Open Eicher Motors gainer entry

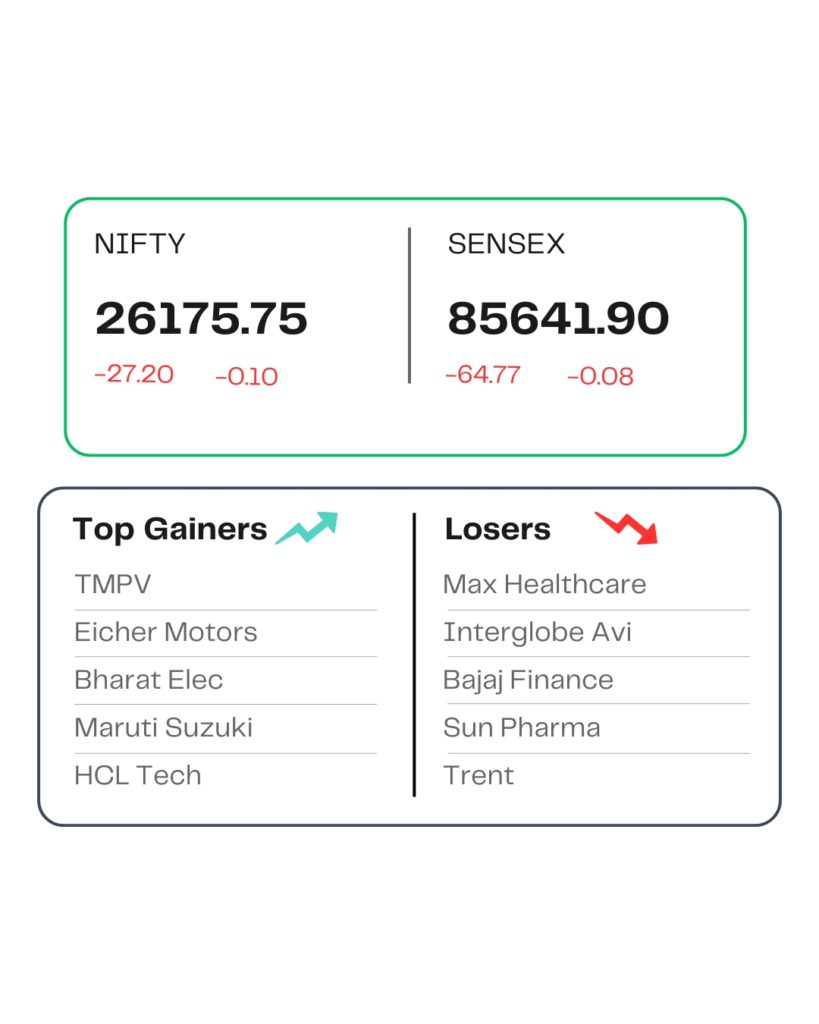tap(166, 632)
